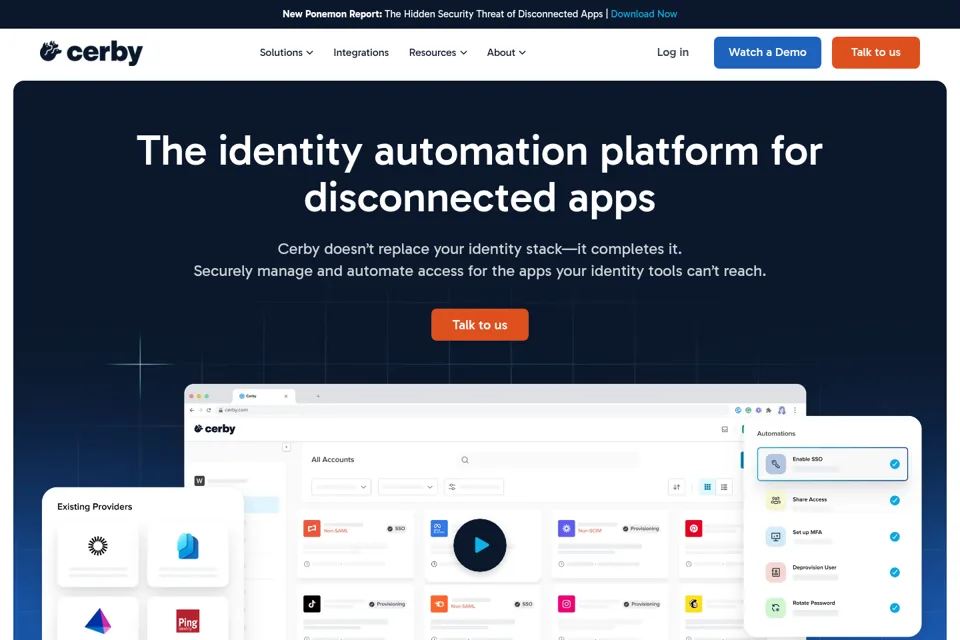This screenshot has width=960, height=640.
Task: Click the blue Meta app icon
Action: click(439, 528)
